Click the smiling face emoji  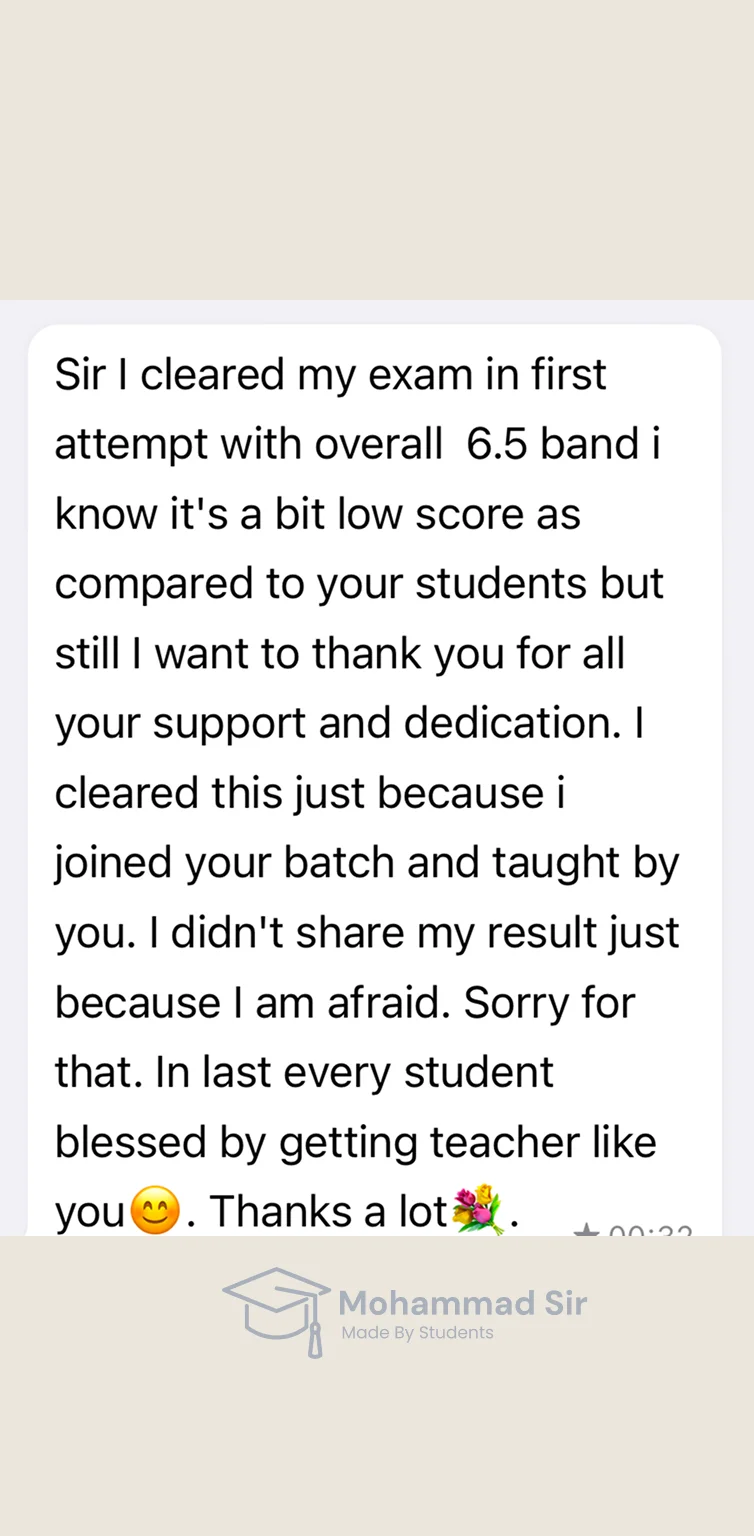[155, 1211]
